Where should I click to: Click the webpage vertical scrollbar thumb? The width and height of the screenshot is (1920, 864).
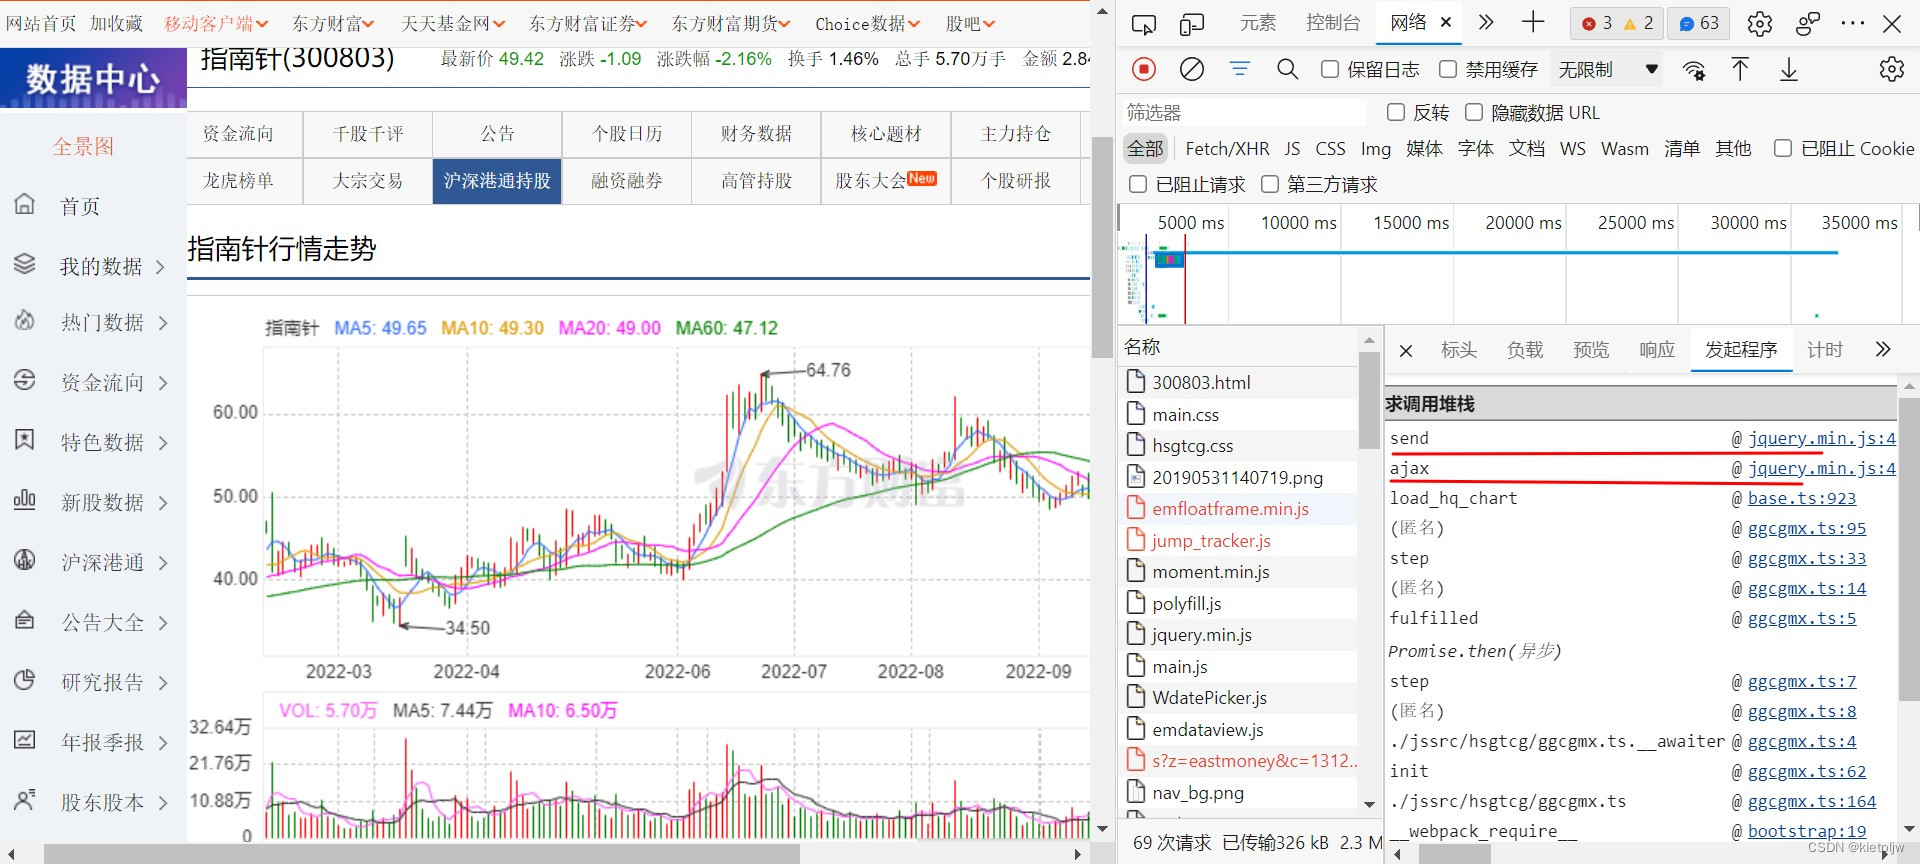(1102, 245)
